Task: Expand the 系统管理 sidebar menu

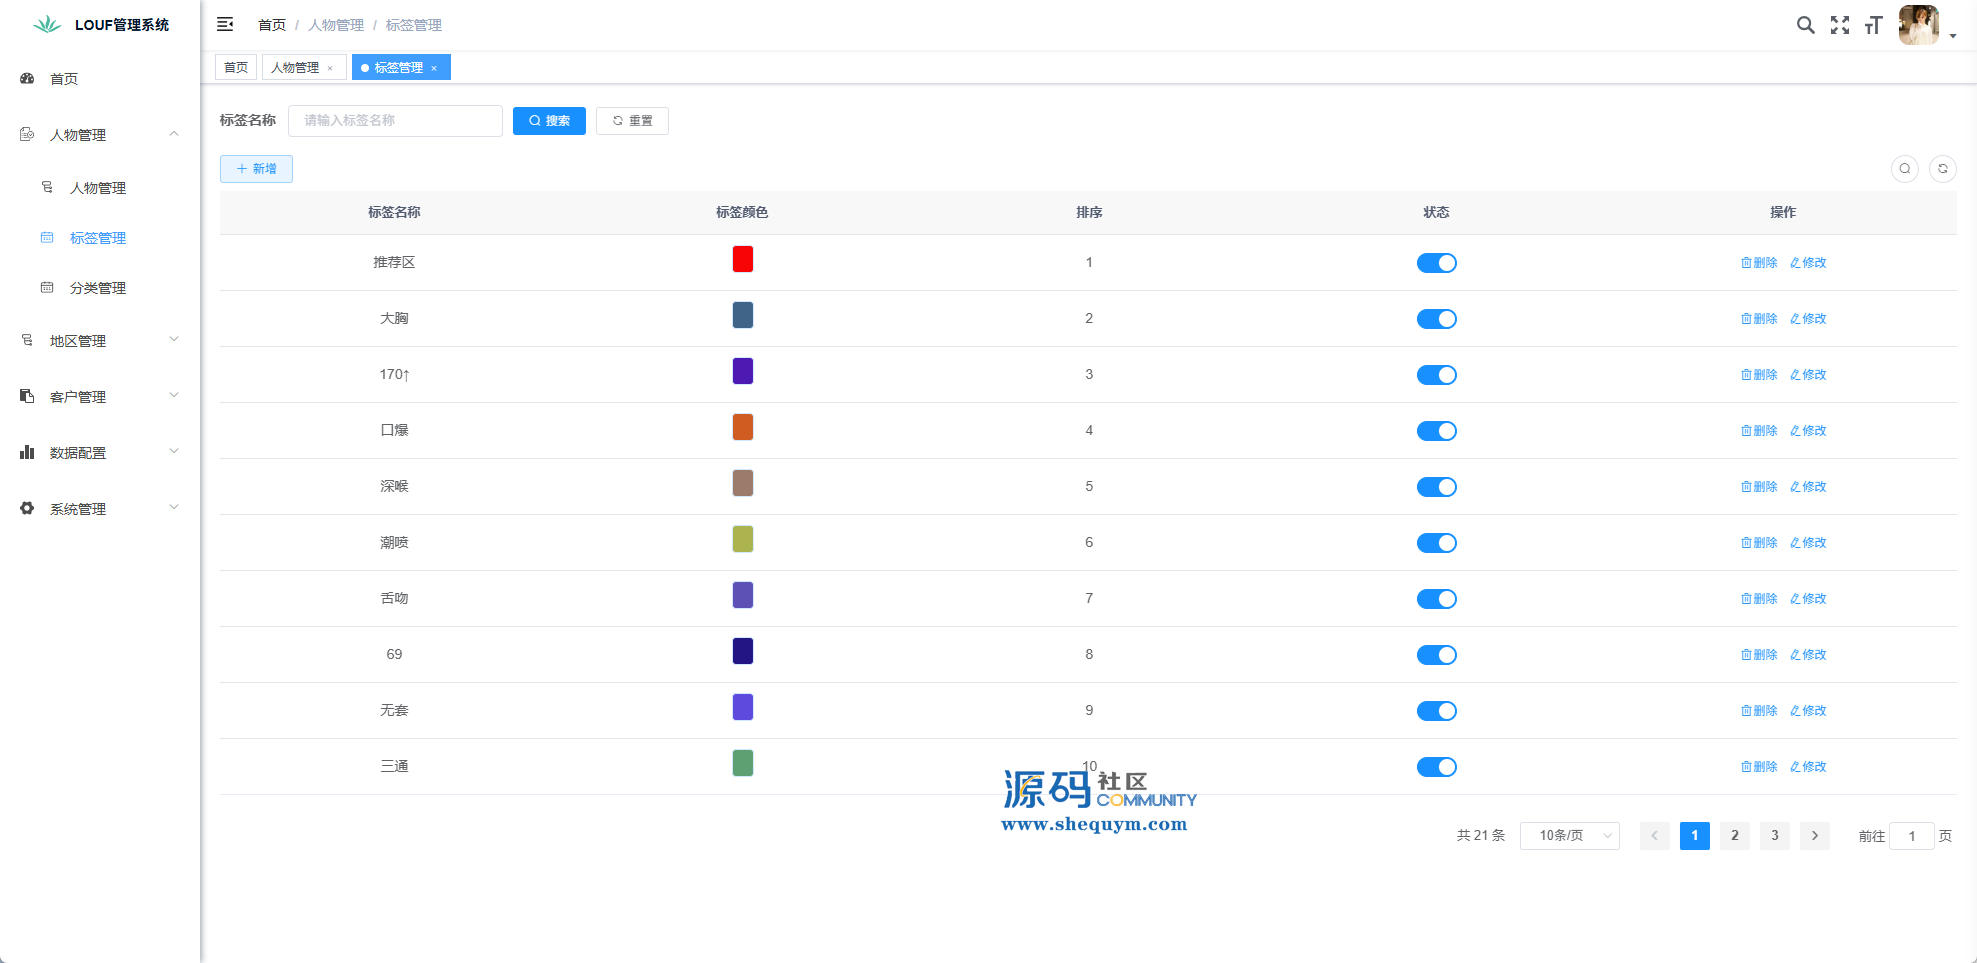Action: coord(100,509)
